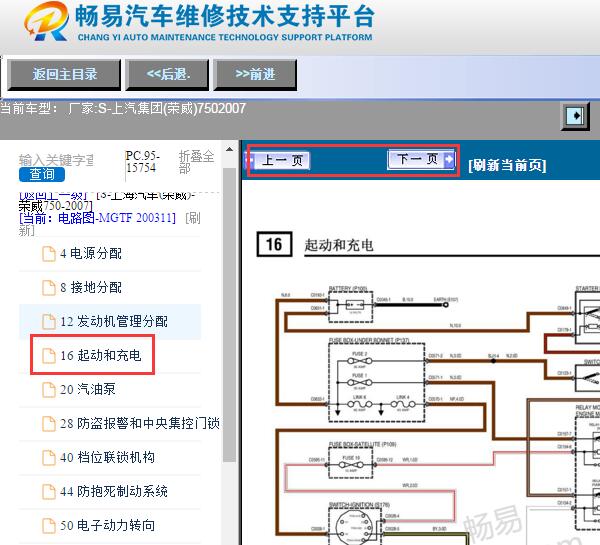The height and width of the screenshot is (545, 600).
Task: Click the 当前：电路图-MGTF 200311 link
Action: click(98, 218)
